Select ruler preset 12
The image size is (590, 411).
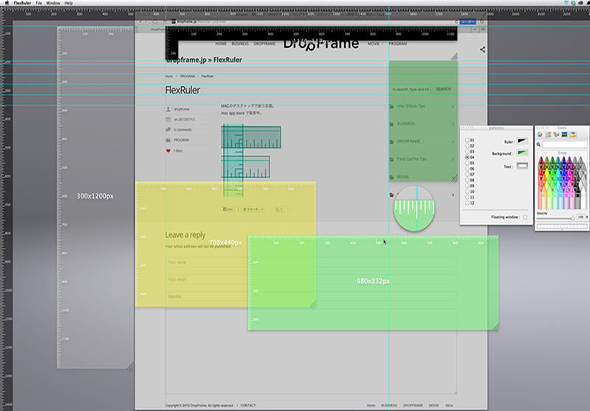click(x=467, y=203)
